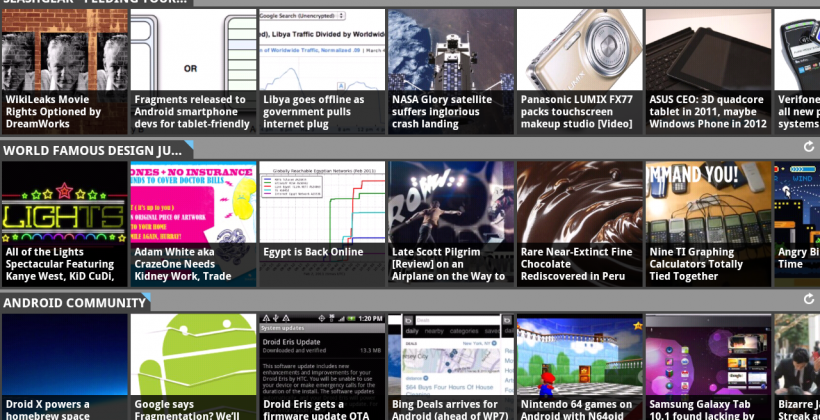Open the Bizarre Streak article tile
This screenshot has width=820, height=420.
click(x=797, y=367)
